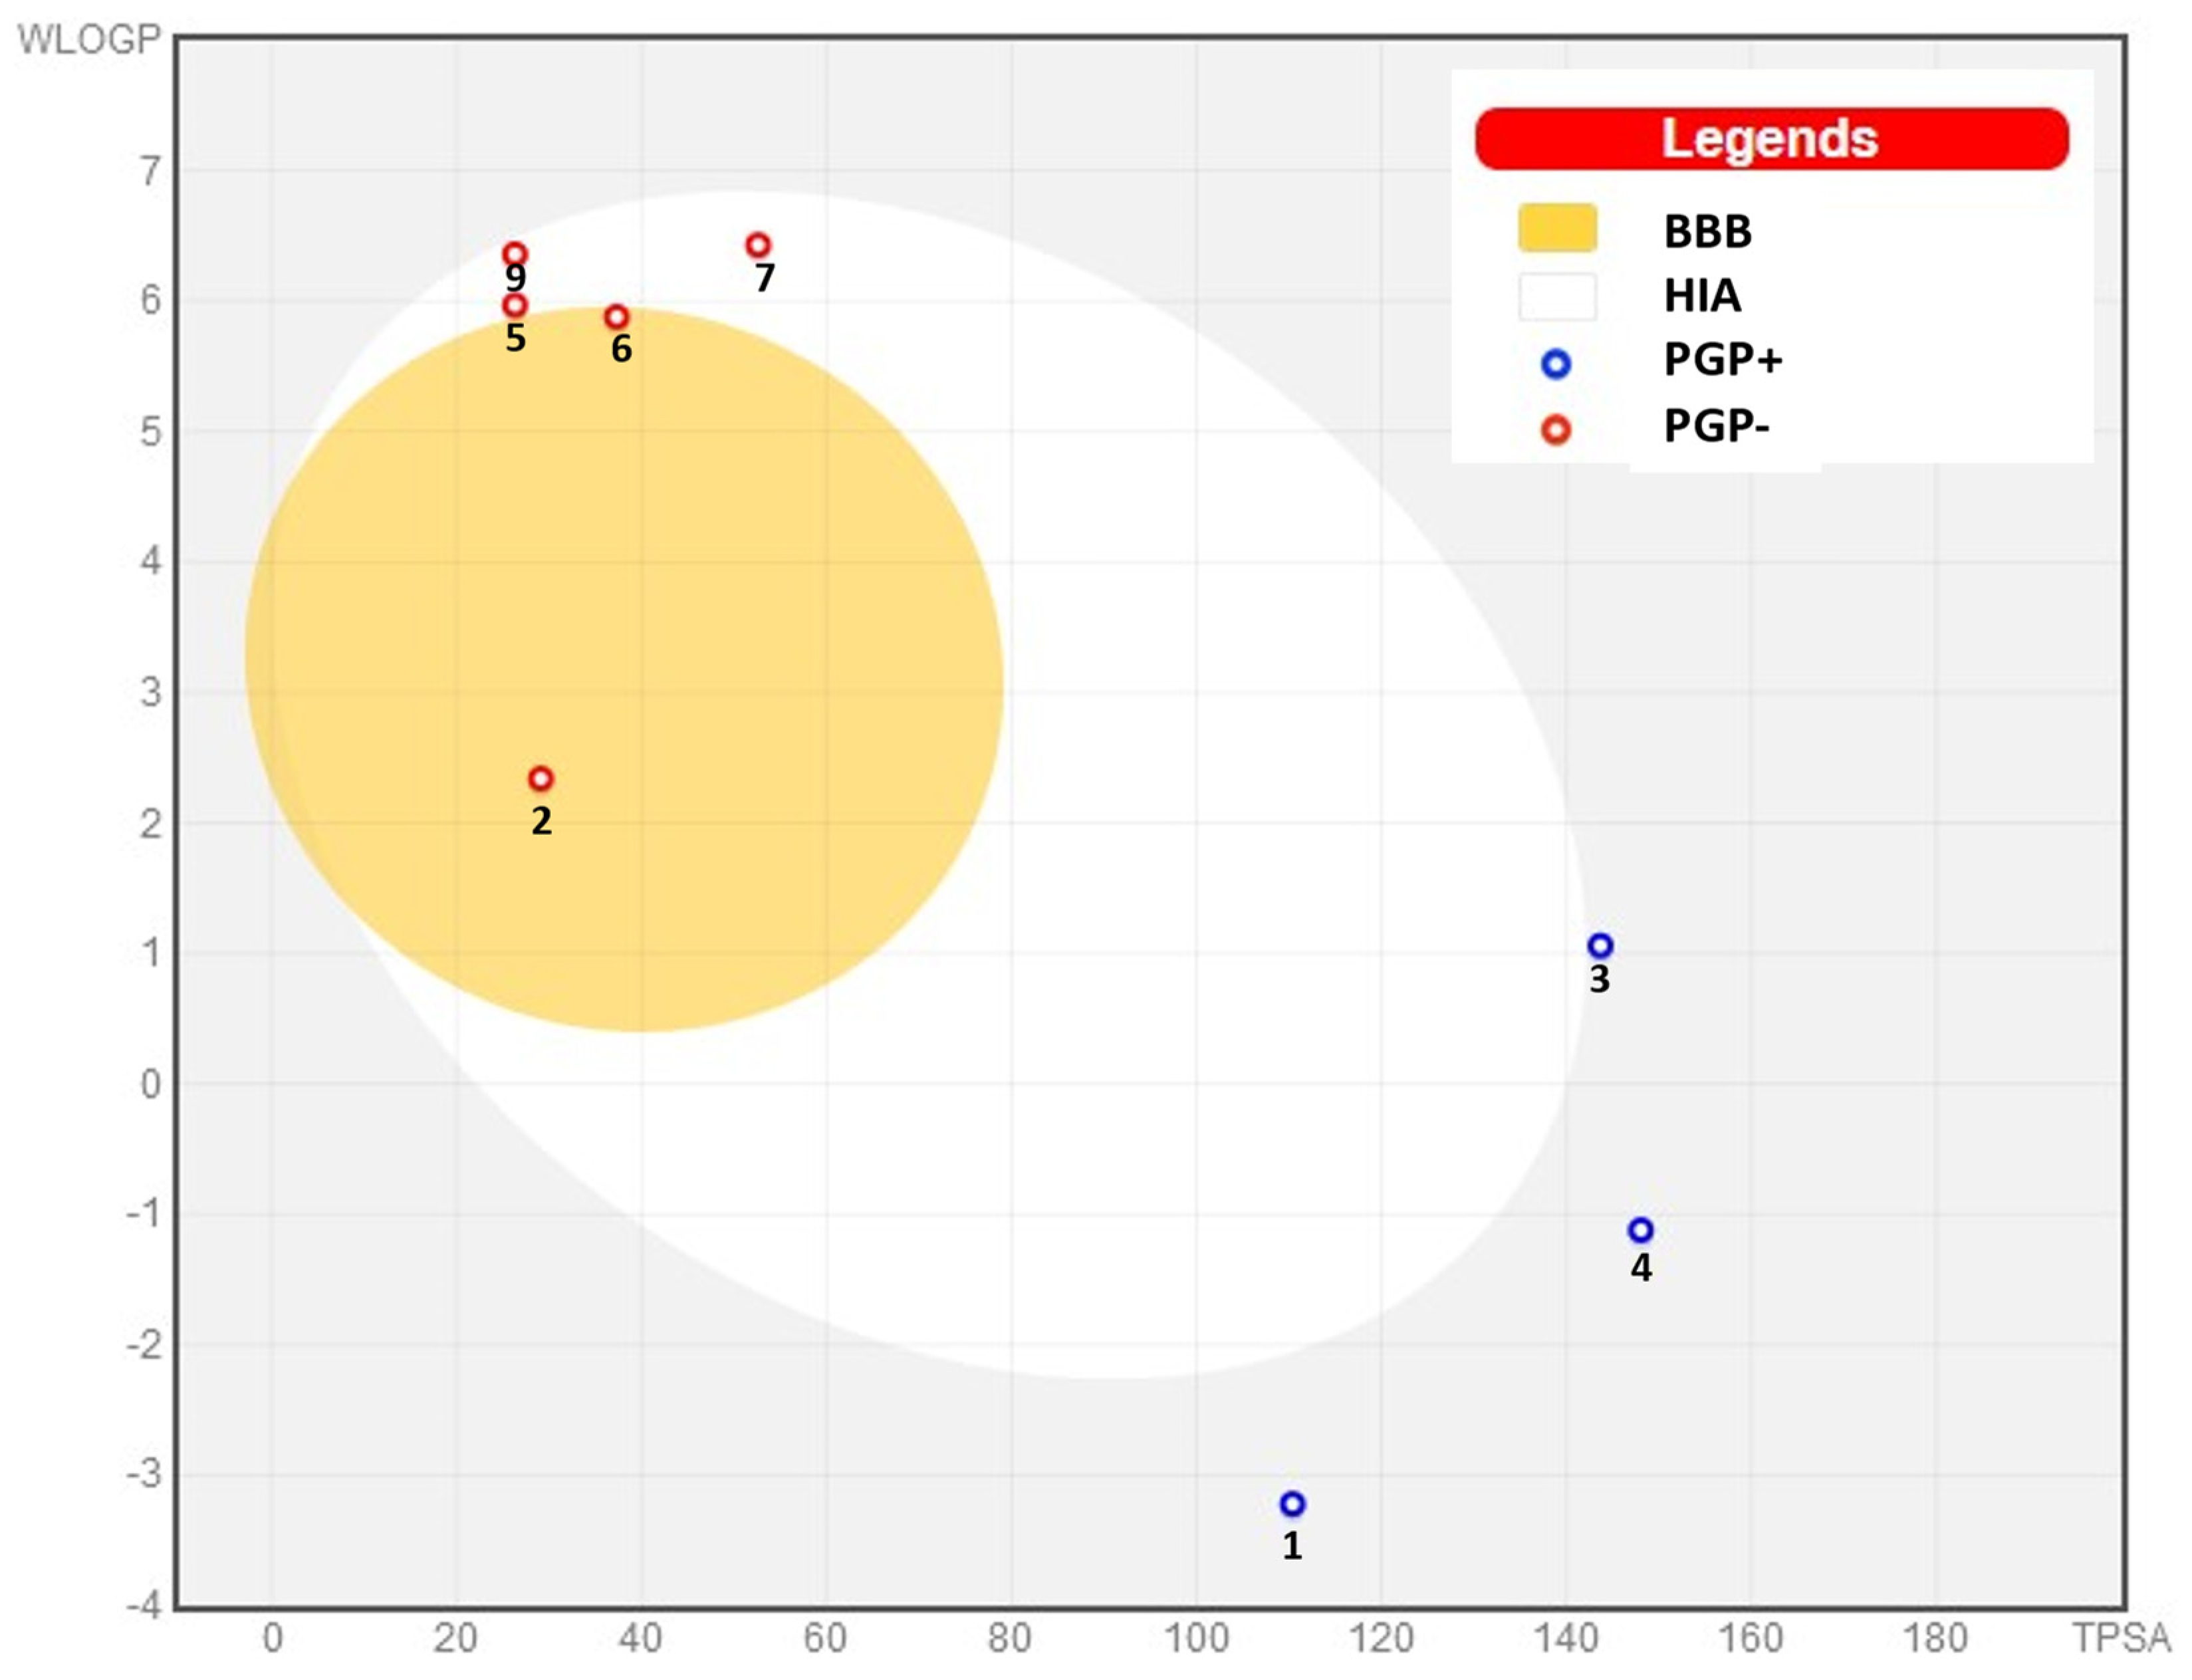Screen dimensions: 2192x1680
Task: Click the blue PGP+ legend marker
Action: (x=1556, y=364)
